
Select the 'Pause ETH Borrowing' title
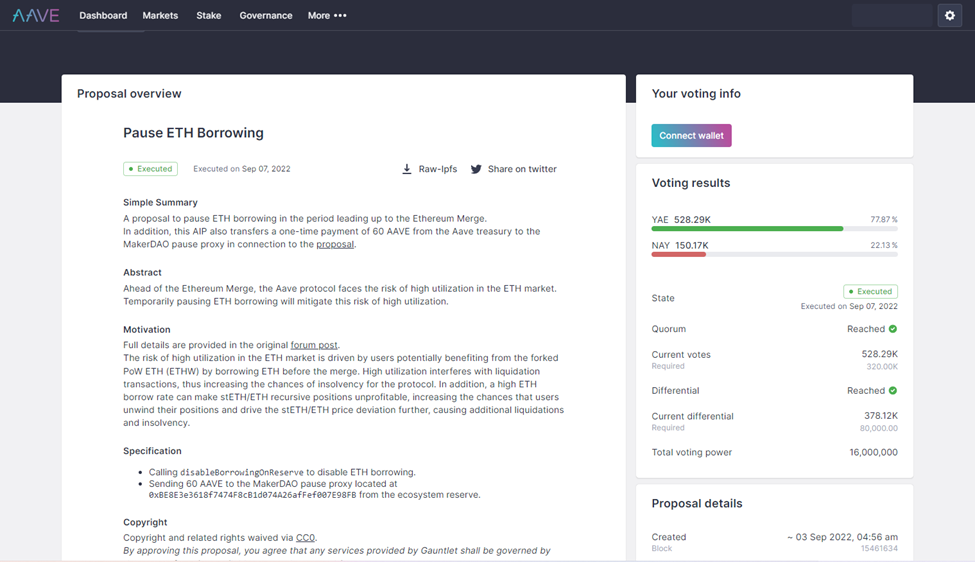pyautogui.click(x=193, y=133)
